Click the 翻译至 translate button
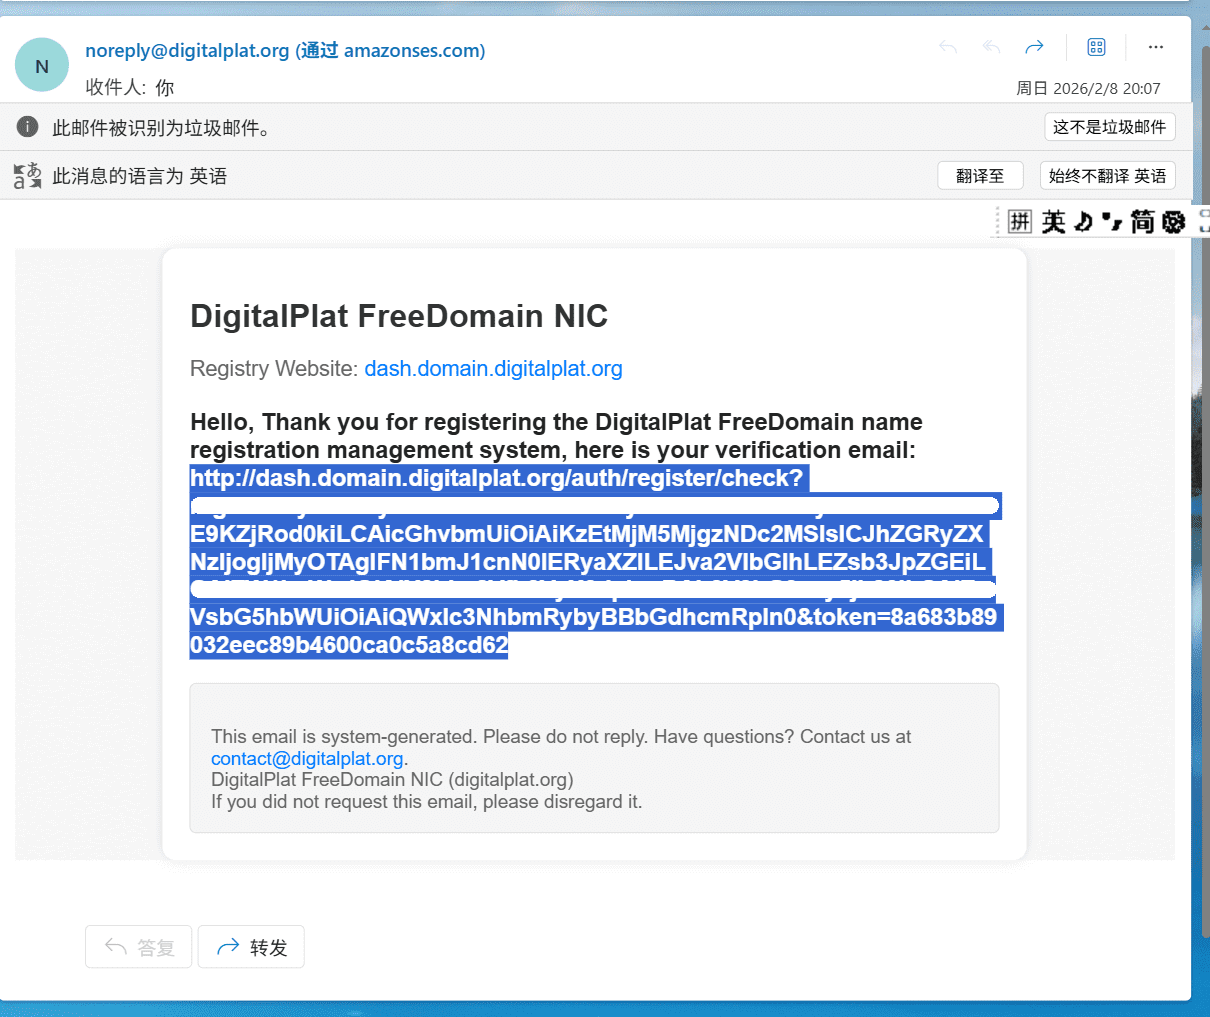Viewport: 1210px width, 1017px height. pos(980,176)
